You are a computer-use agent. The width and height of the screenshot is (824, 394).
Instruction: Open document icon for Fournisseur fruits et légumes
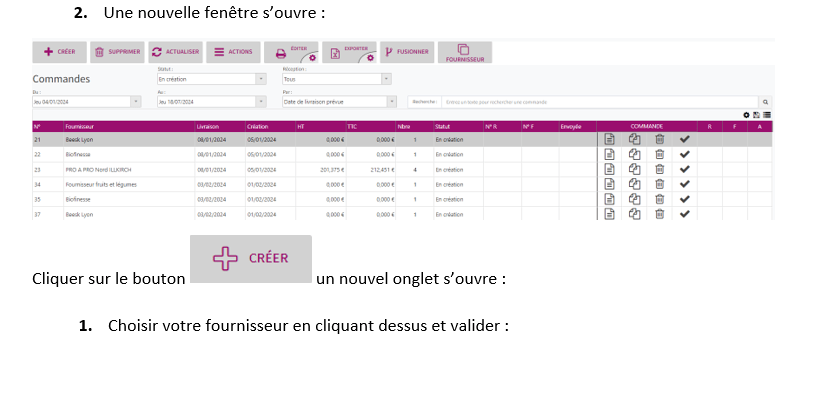tap(609, 184)
